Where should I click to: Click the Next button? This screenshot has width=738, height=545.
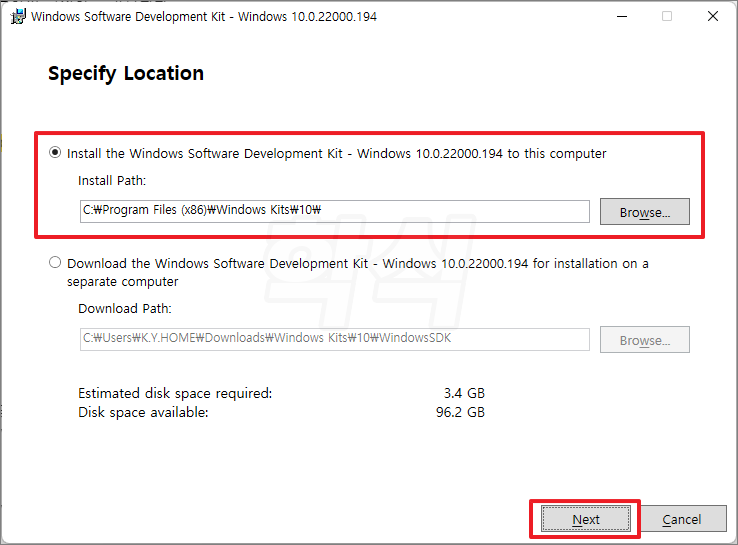tap(586, 519)
